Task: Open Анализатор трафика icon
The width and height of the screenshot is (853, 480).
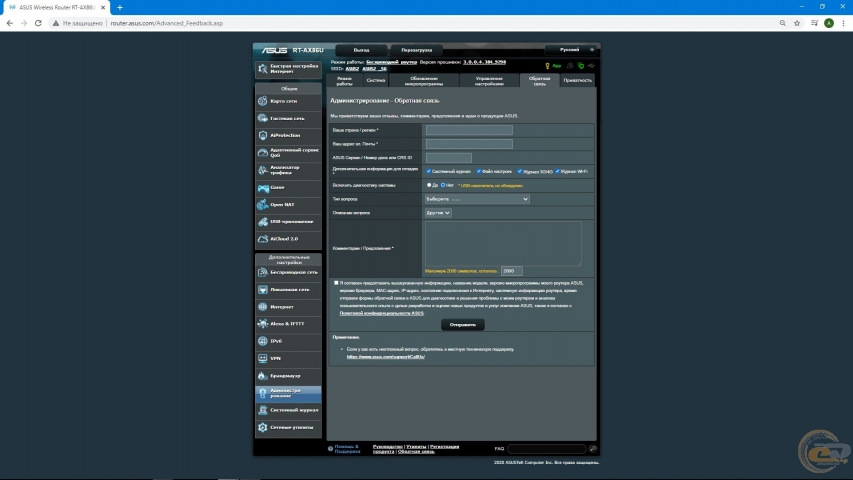Action: point(263,170)
